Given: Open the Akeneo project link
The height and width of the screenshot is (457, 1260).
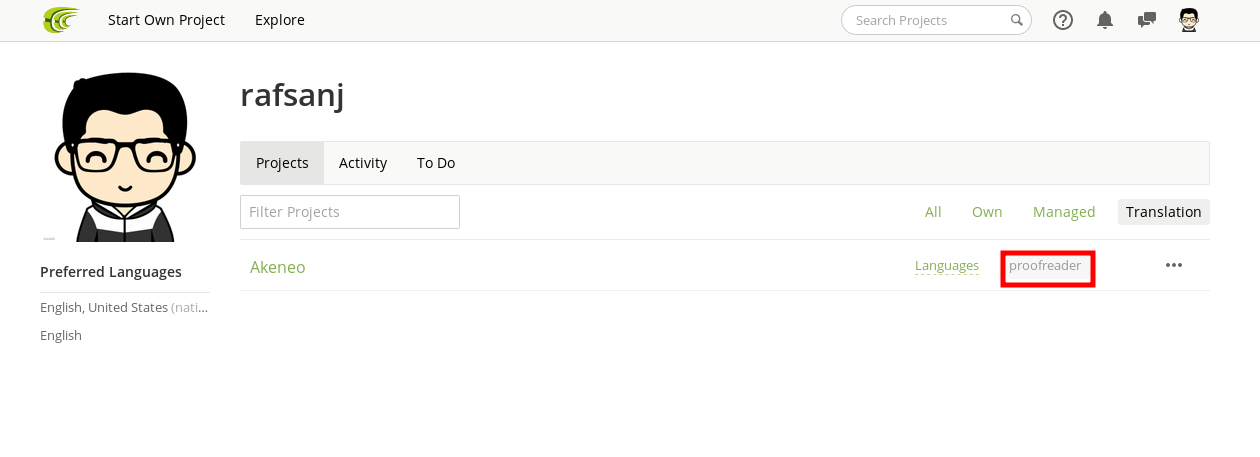Looking at the screenshot, I should (x=278, y=267).
